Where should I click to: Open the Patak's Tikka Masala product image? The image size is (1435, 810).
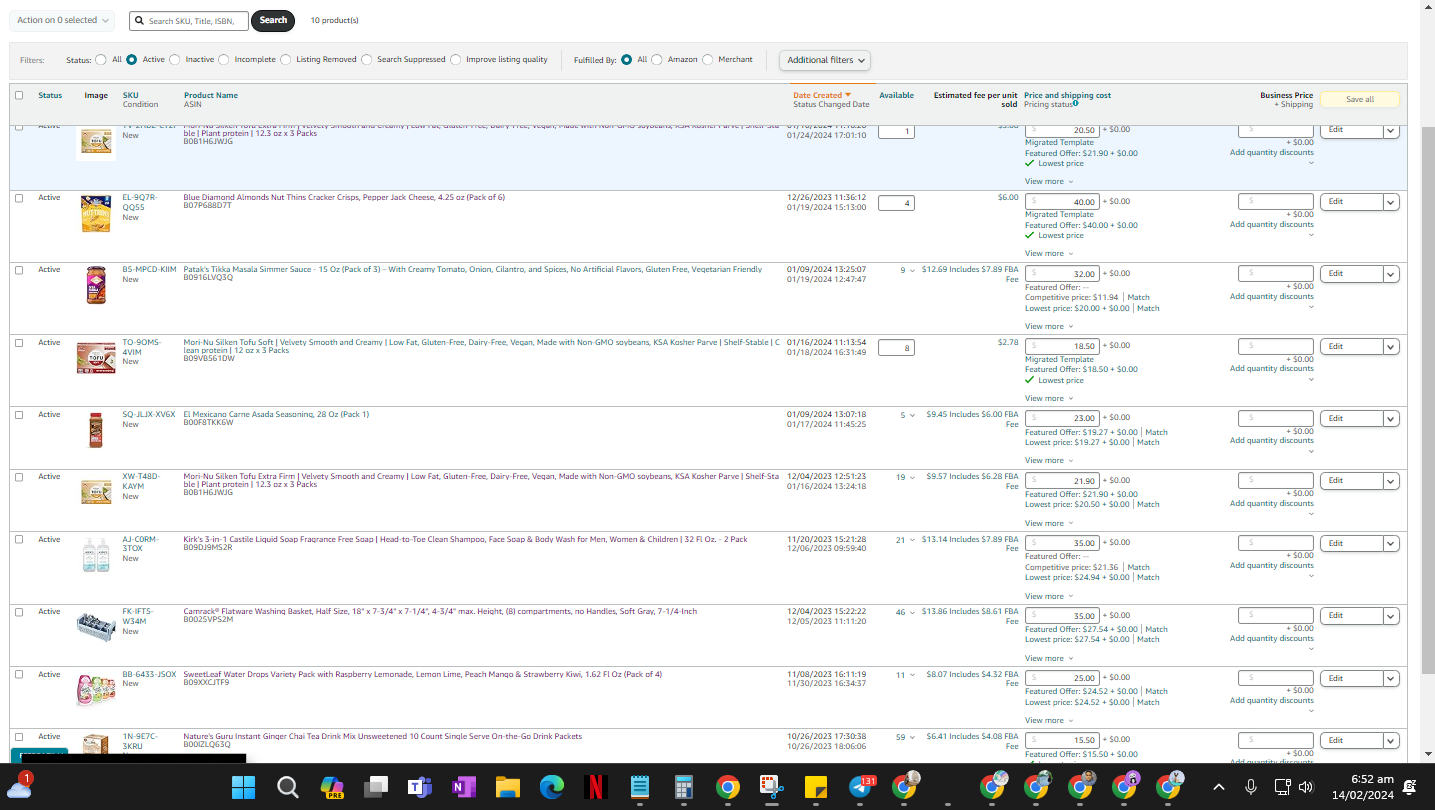coord(96,286)
